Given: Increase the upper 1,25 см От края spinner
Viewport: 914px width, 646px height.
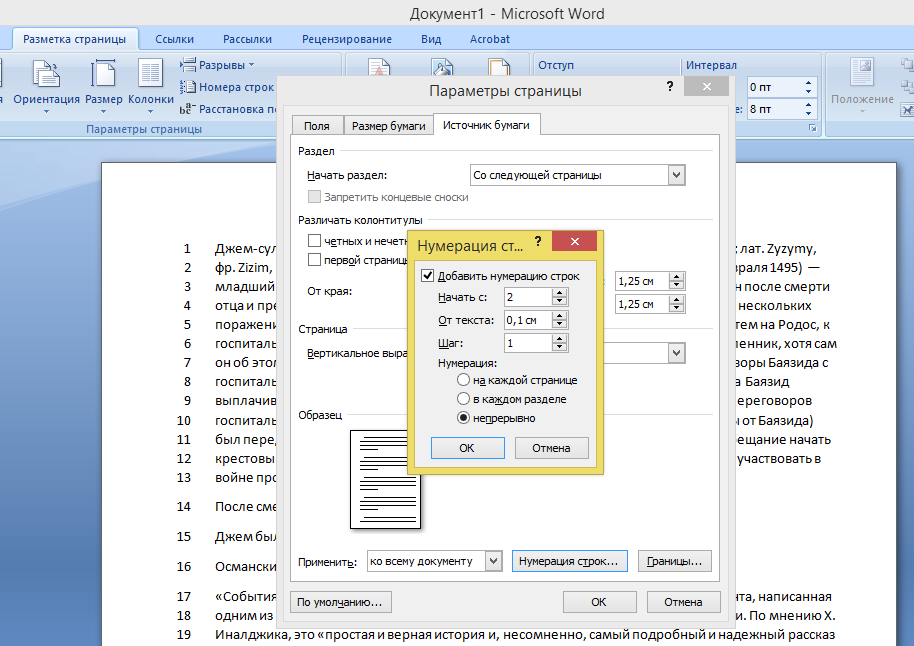Looking at the screenshot, I should click(676, 277).
